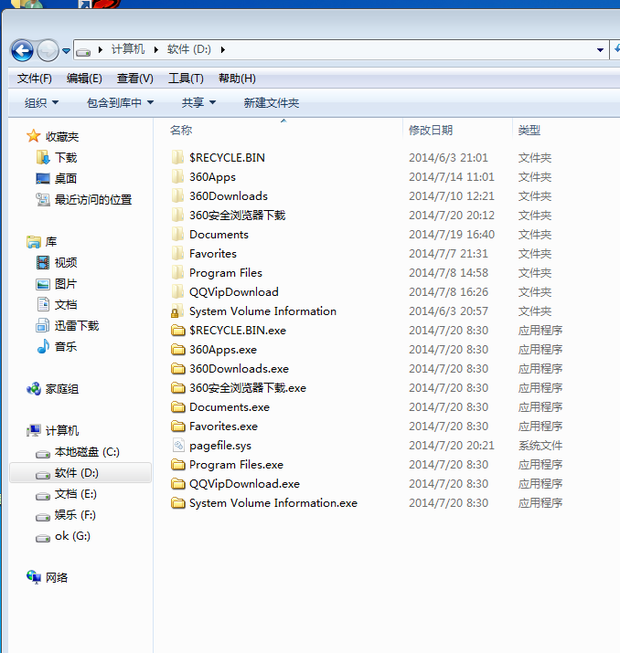This screenshot has width=620, height=653.
Task: Select 收藏夹 star icon in sidebar
Action: (x=33, y=136)
